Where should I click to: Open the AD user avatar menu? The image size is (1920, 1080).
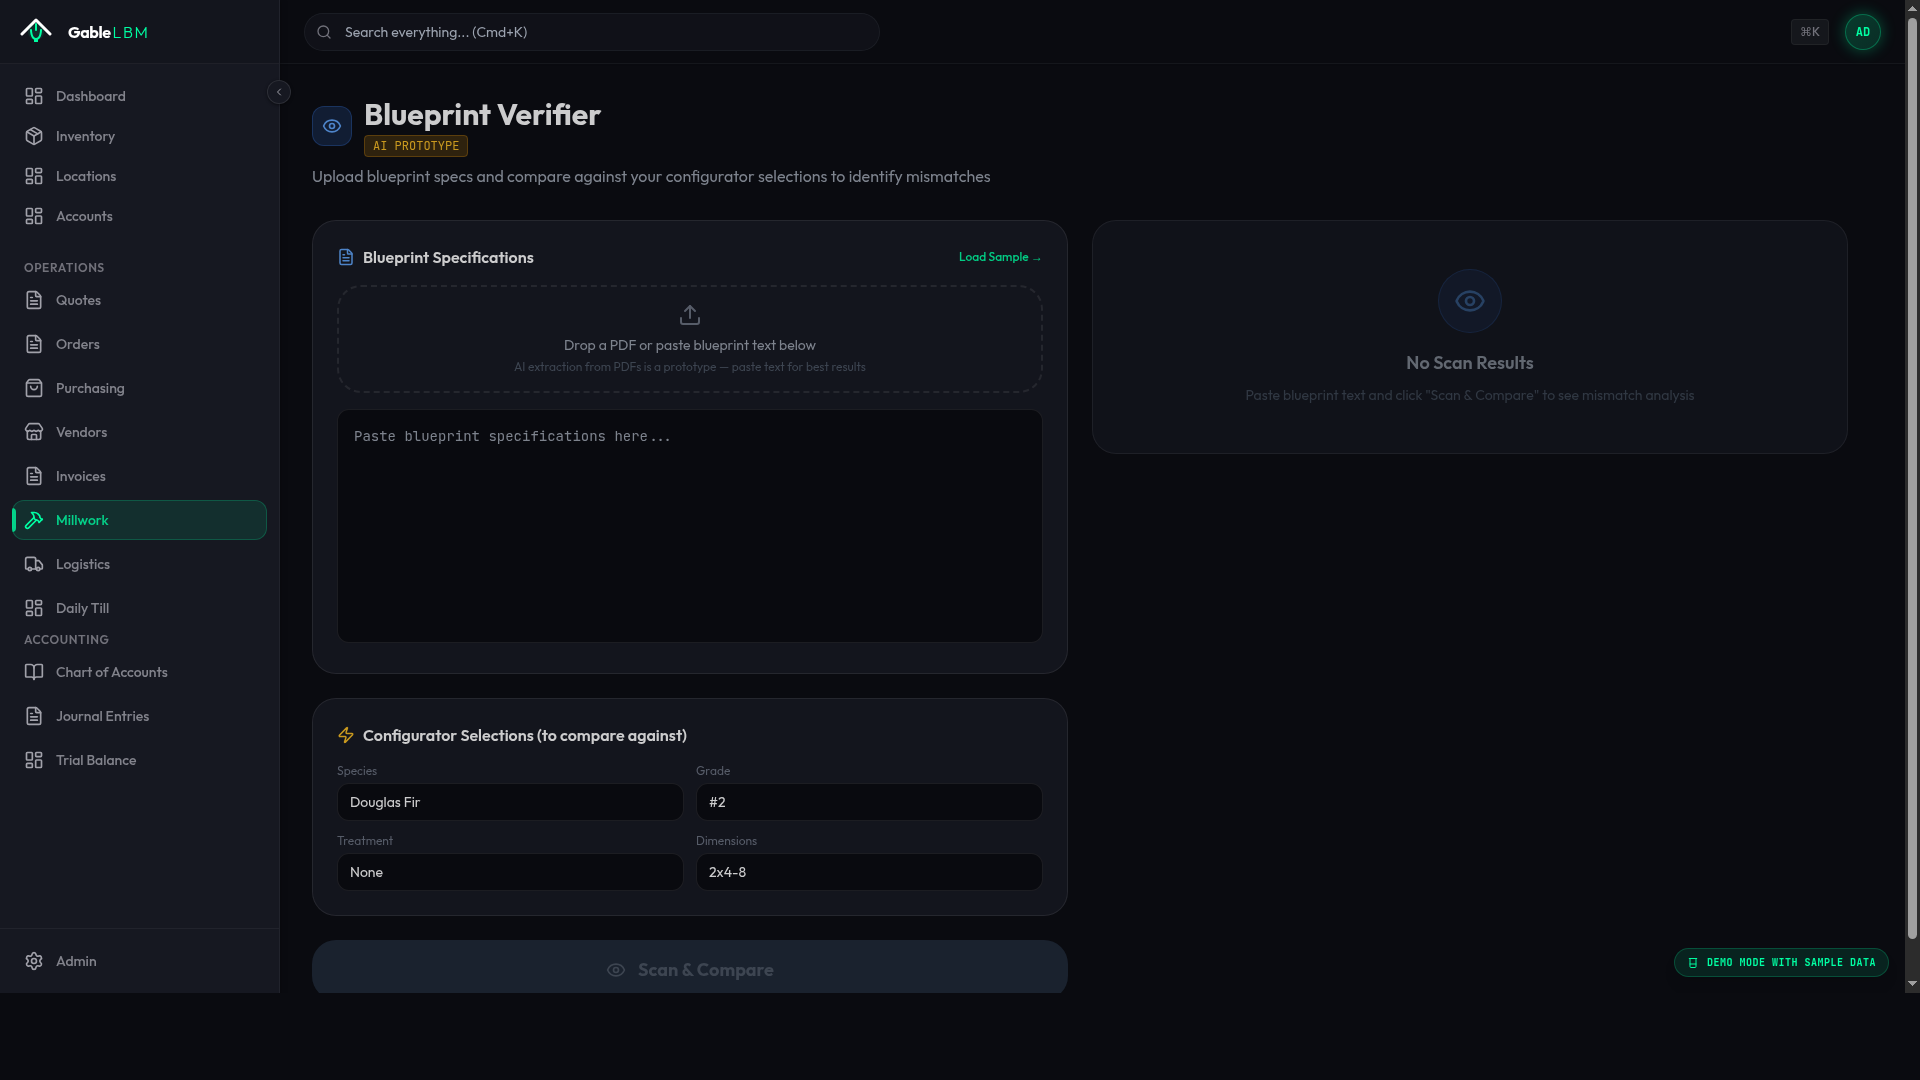coord(1862,32)
